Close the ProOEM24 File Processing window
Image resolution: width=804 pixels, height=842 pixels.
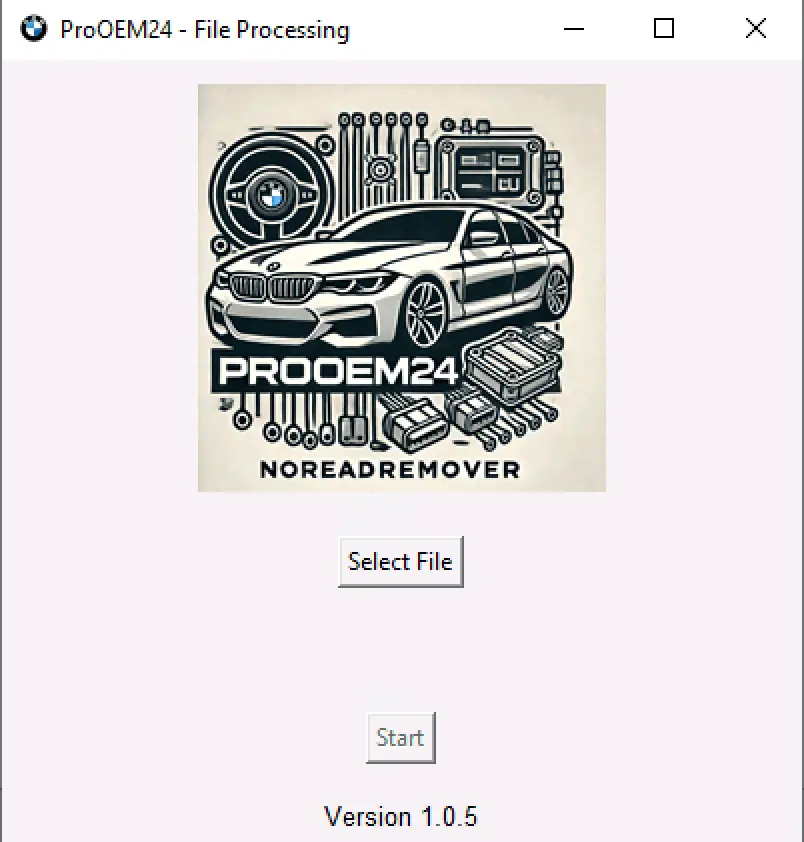click(x=756, y=28)
